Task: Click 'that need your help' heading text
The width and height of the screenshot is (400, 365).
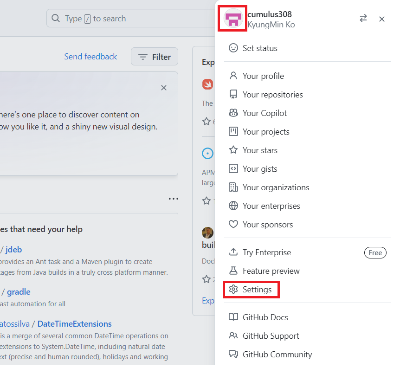Action: 46,229
